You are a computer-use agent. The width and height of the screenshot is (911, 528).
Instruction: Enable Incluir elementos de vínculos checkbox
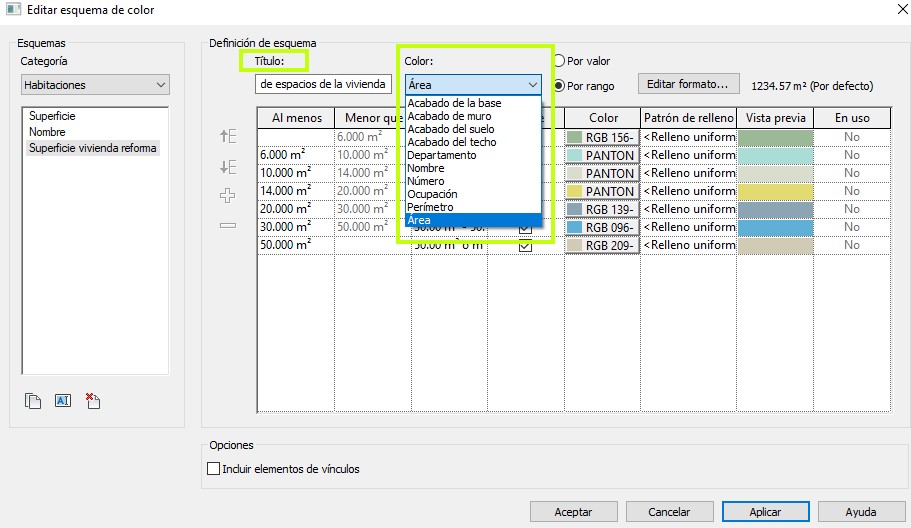[213, 469]
